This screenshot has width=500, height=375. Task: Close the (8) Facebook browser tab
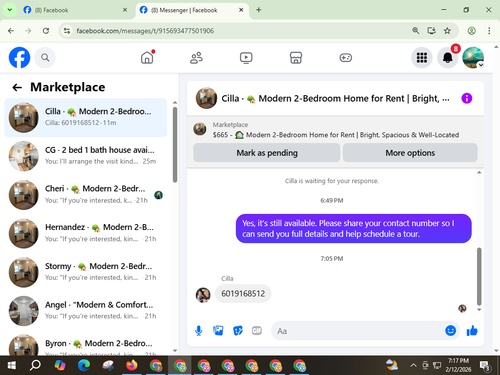pos(125,10)
